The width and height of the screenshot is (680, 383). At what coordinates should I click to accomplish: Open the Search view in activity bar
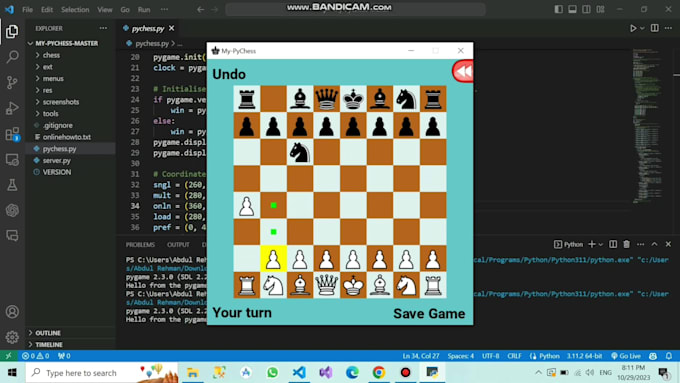[x=12, y=57]
